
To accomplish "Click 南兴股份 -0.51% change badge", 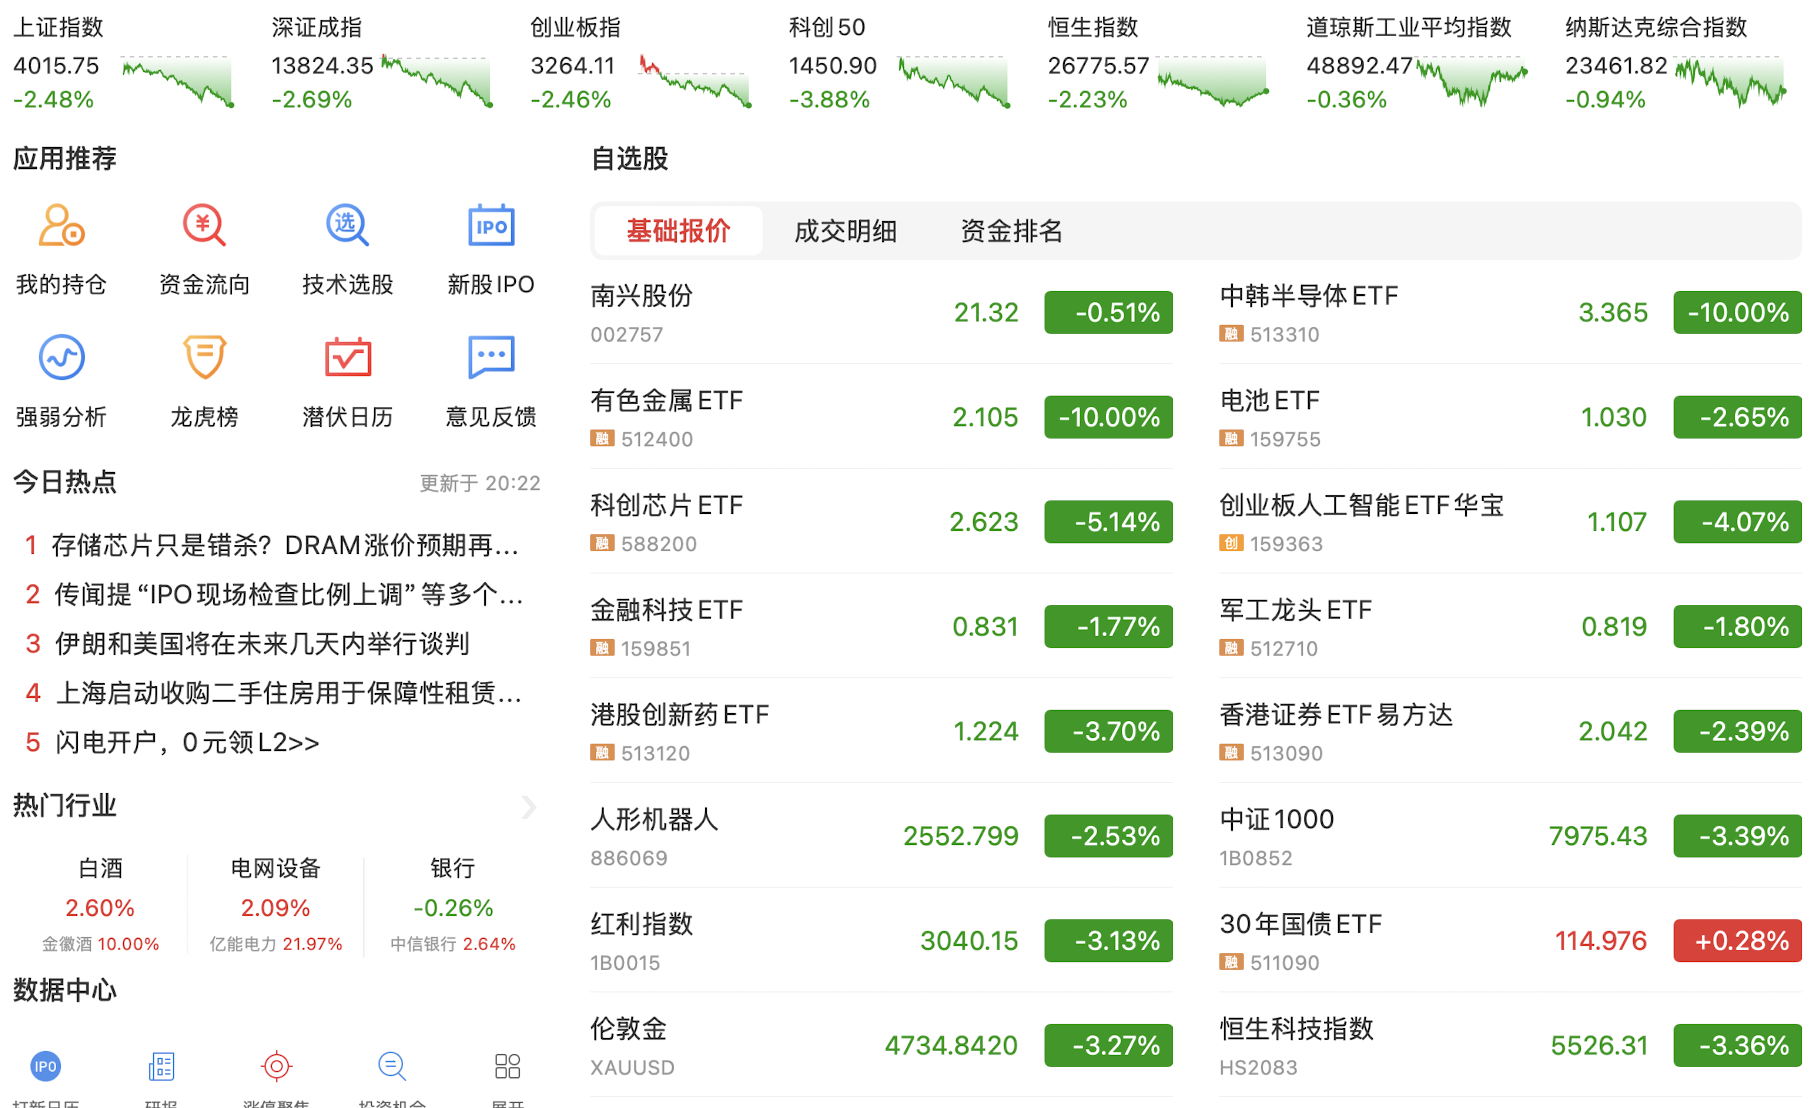I will pos(1108,313).
